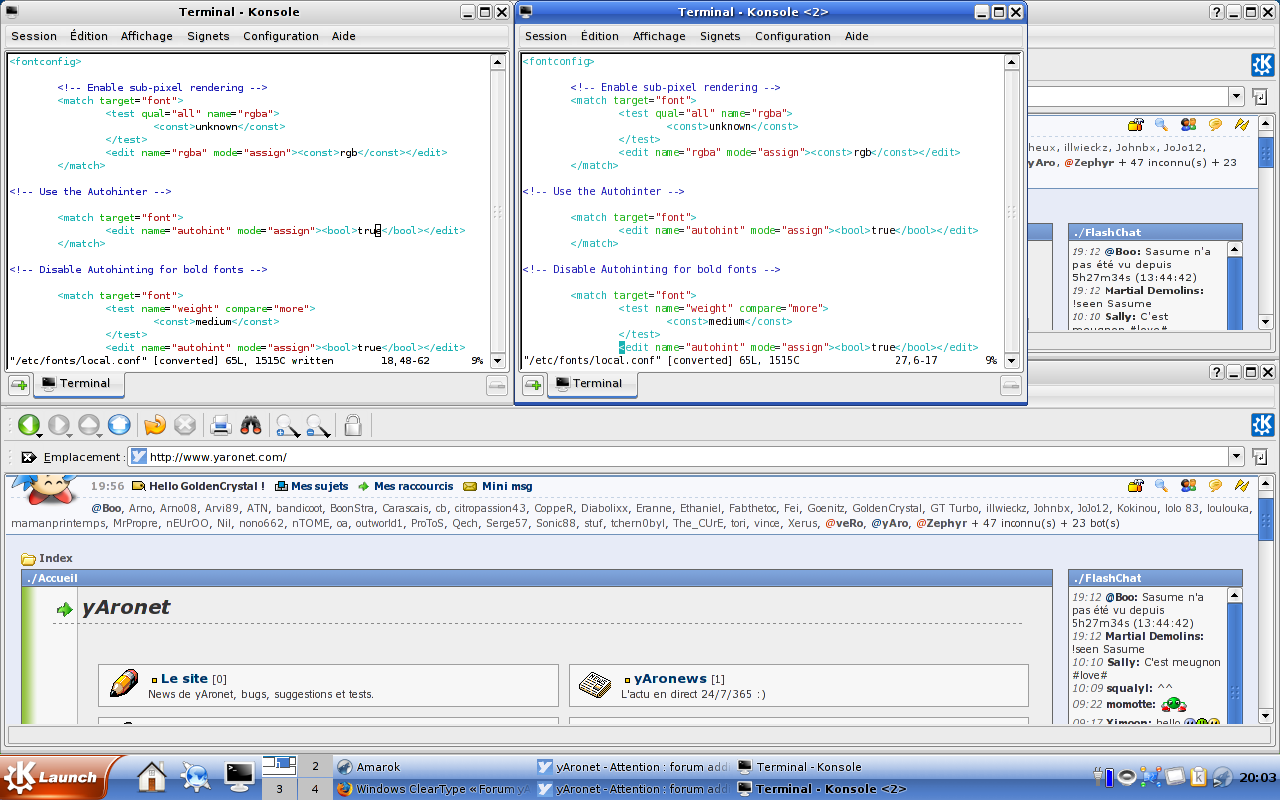Click scroll-up arrow in left Konsole scrollbar

(497, 62)
